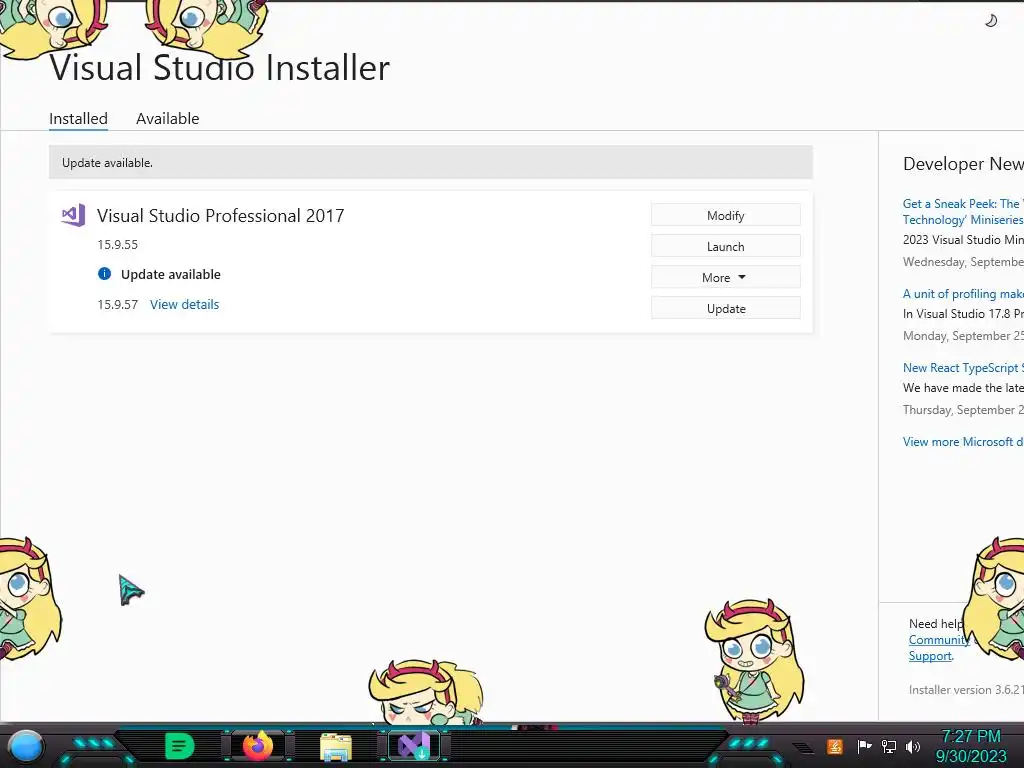This screenshot has height=768, width=1024.
Task: Open the 'Get a Sneak Peek' news link
Action: click(963, 212)
